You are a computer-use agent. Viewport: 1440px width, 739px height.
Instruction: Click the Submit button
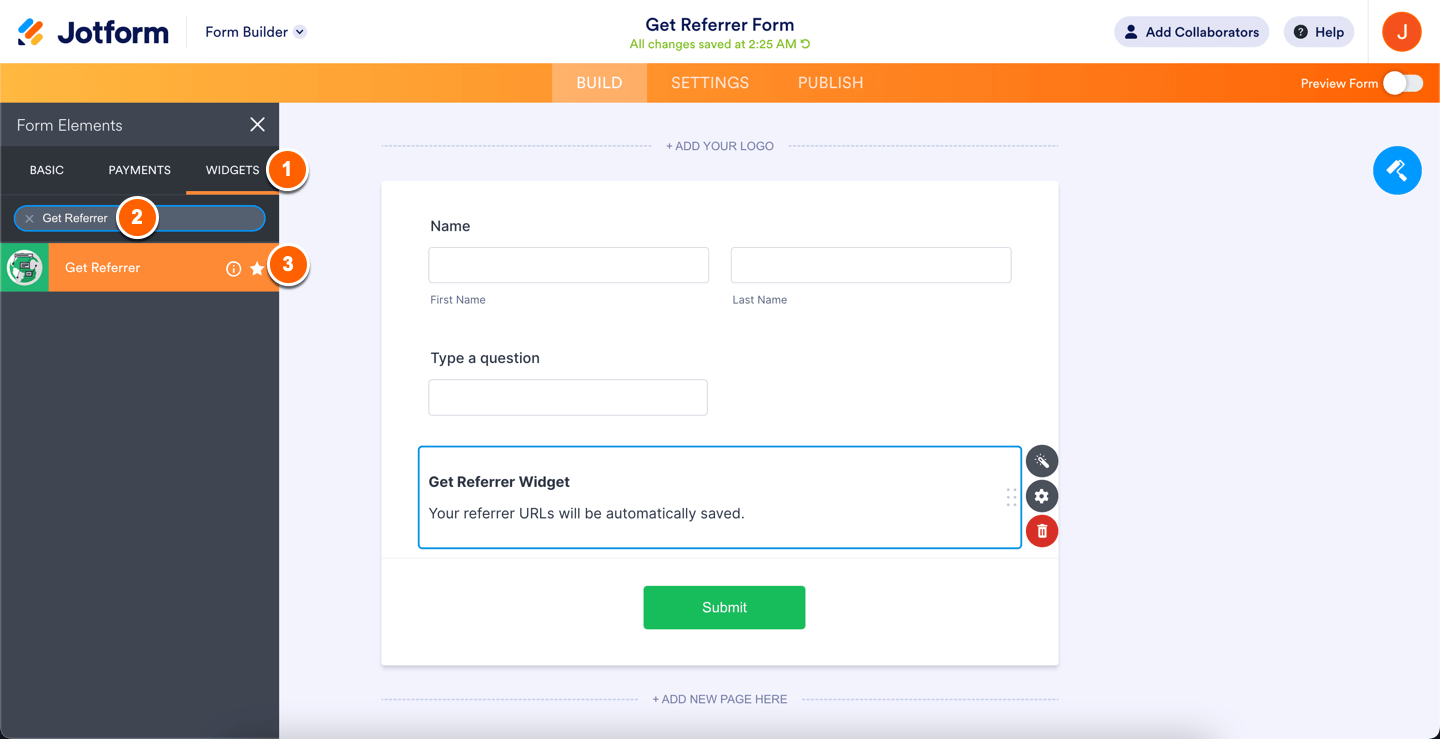coord(724,607)
